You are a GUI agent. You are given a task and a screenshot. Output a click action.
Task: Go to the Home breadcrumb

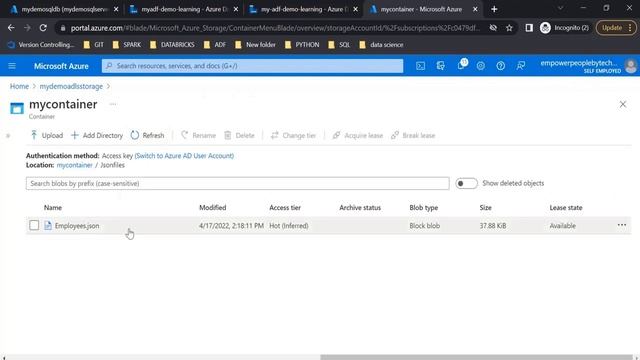pos(19,86)
